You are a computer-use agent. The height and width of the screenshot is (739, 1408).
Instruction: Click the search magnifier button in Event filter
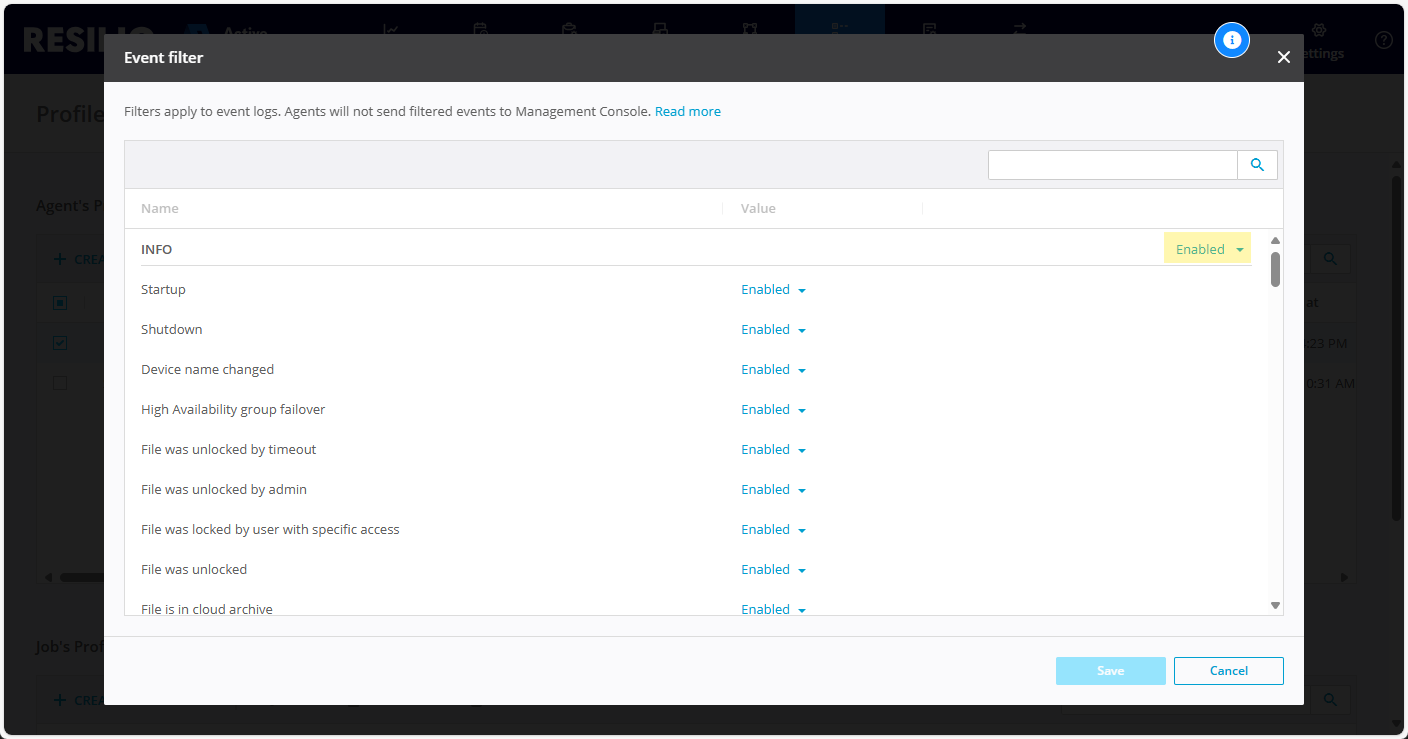[1257, 165]
